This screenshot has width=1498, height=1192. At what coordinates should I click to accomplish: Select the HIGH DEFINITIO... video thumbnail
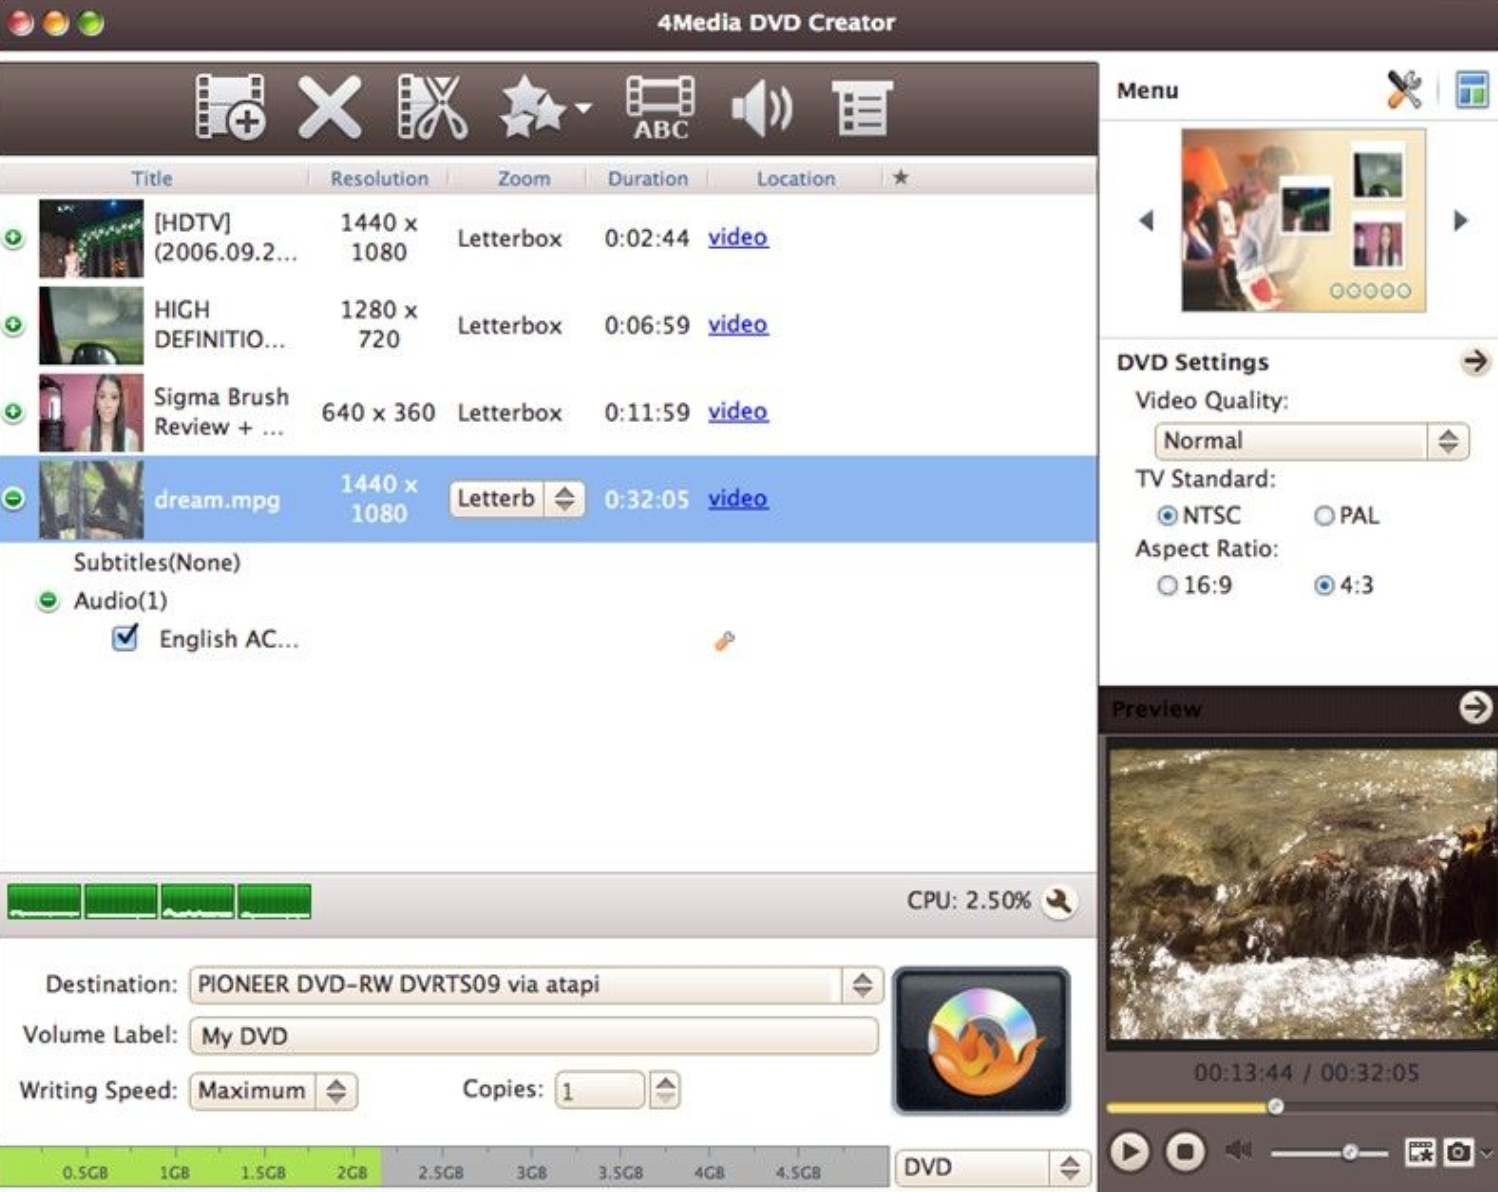(x=91, y=325)
